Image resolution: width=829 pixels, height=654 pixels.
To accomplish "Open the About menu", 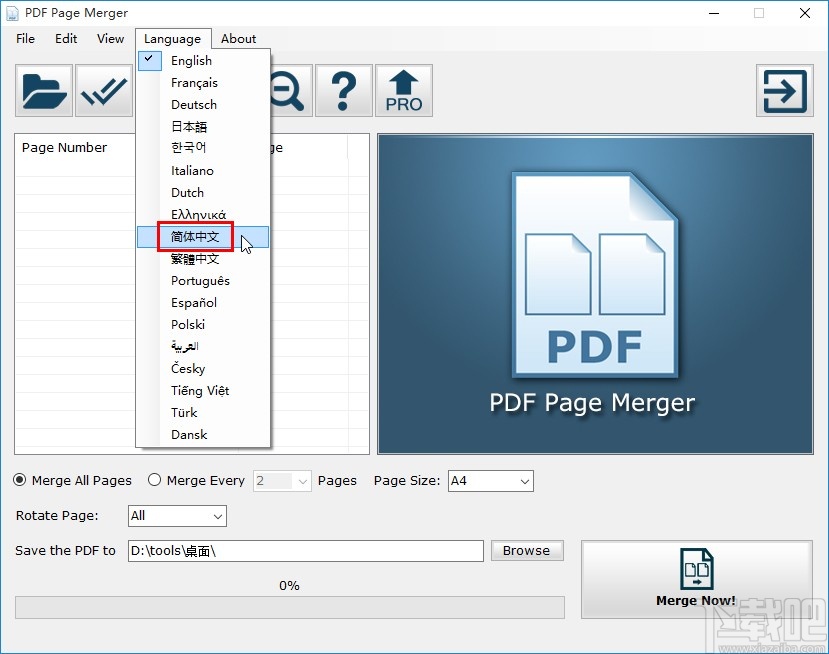I will 238,39.
